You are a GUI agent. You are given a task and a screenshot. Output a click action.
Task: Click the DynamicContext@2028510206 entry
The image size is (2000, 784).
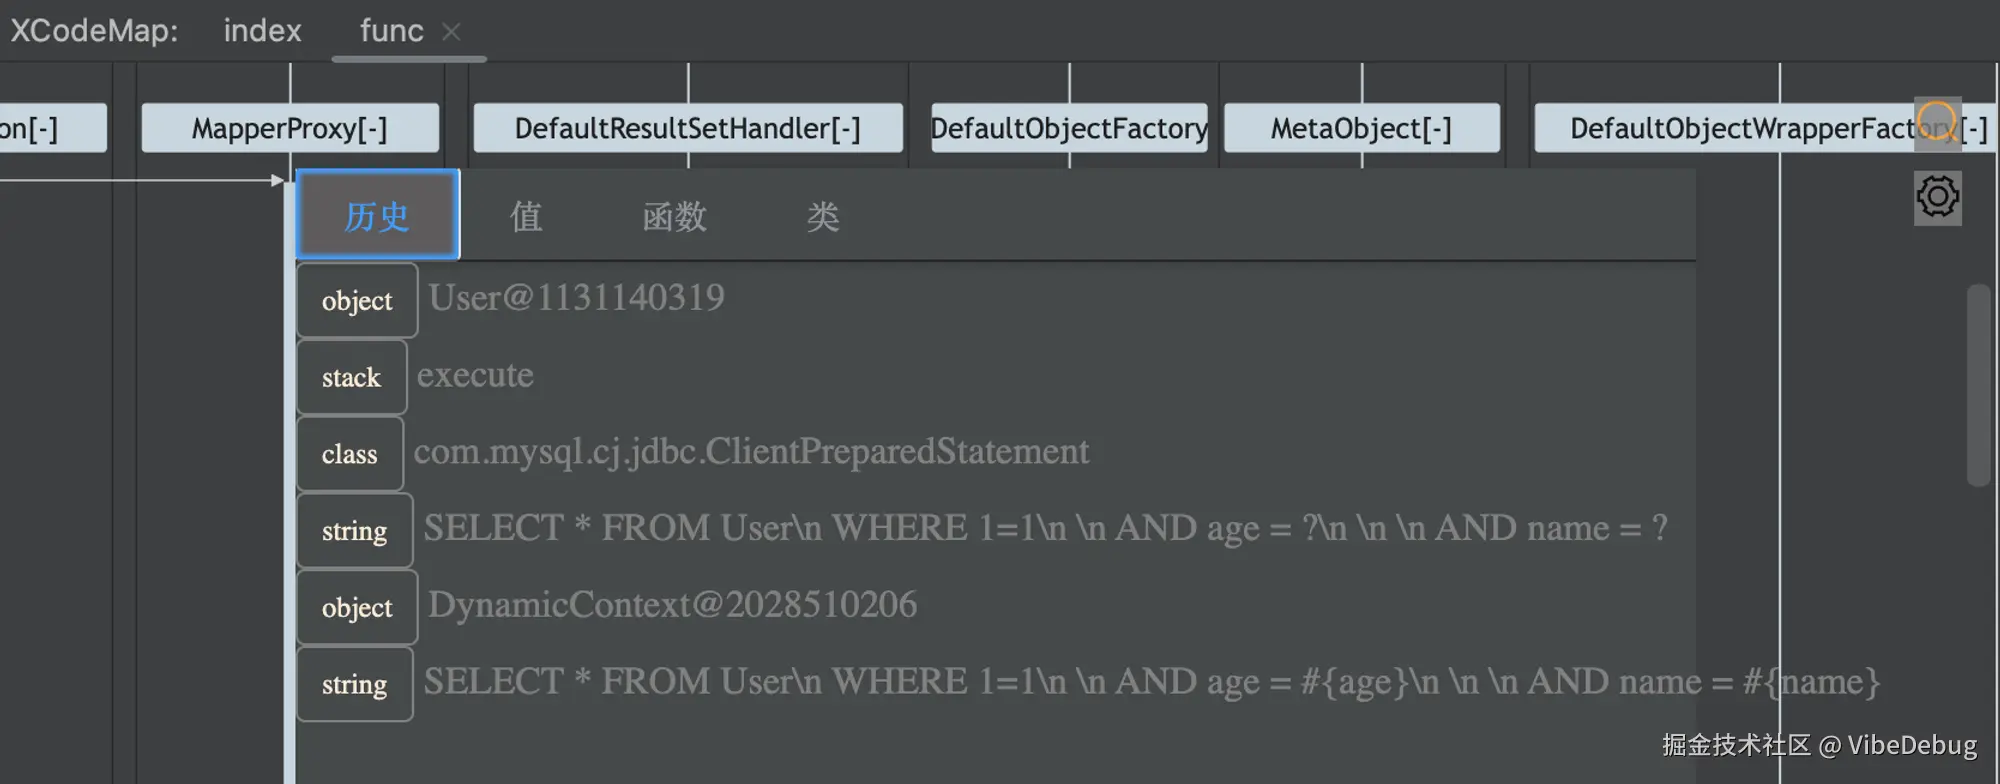(x=672, y=605)
